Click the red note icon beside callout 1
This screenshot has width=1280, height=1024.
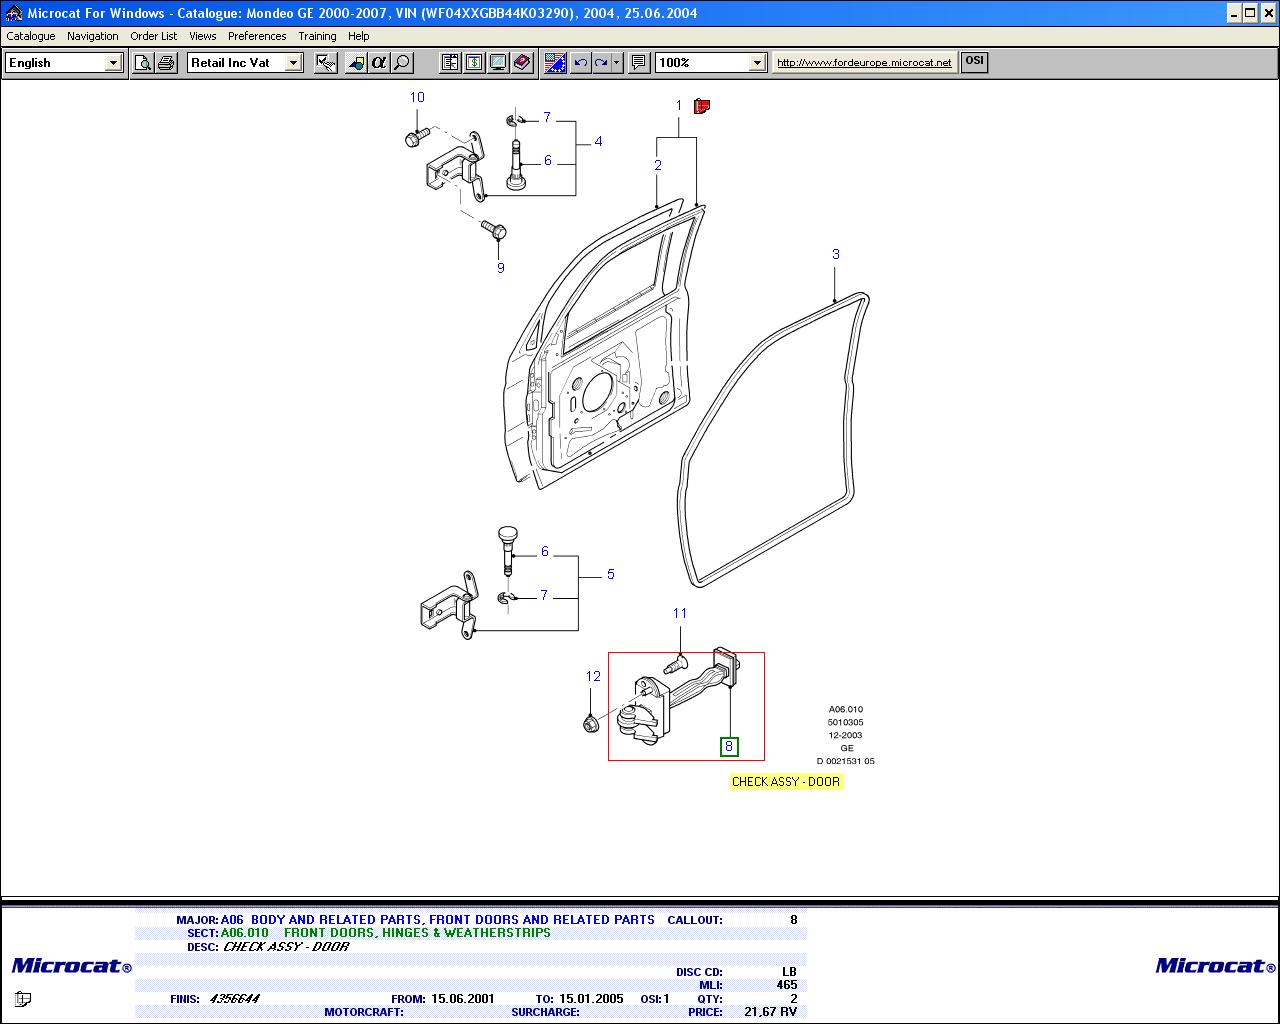(702, 106)
